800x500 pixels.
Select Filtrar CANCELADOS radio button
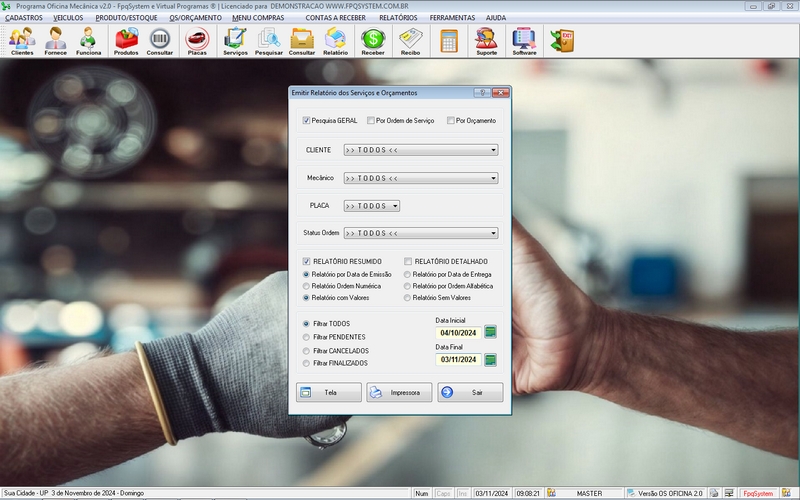(x=306, y=351)
